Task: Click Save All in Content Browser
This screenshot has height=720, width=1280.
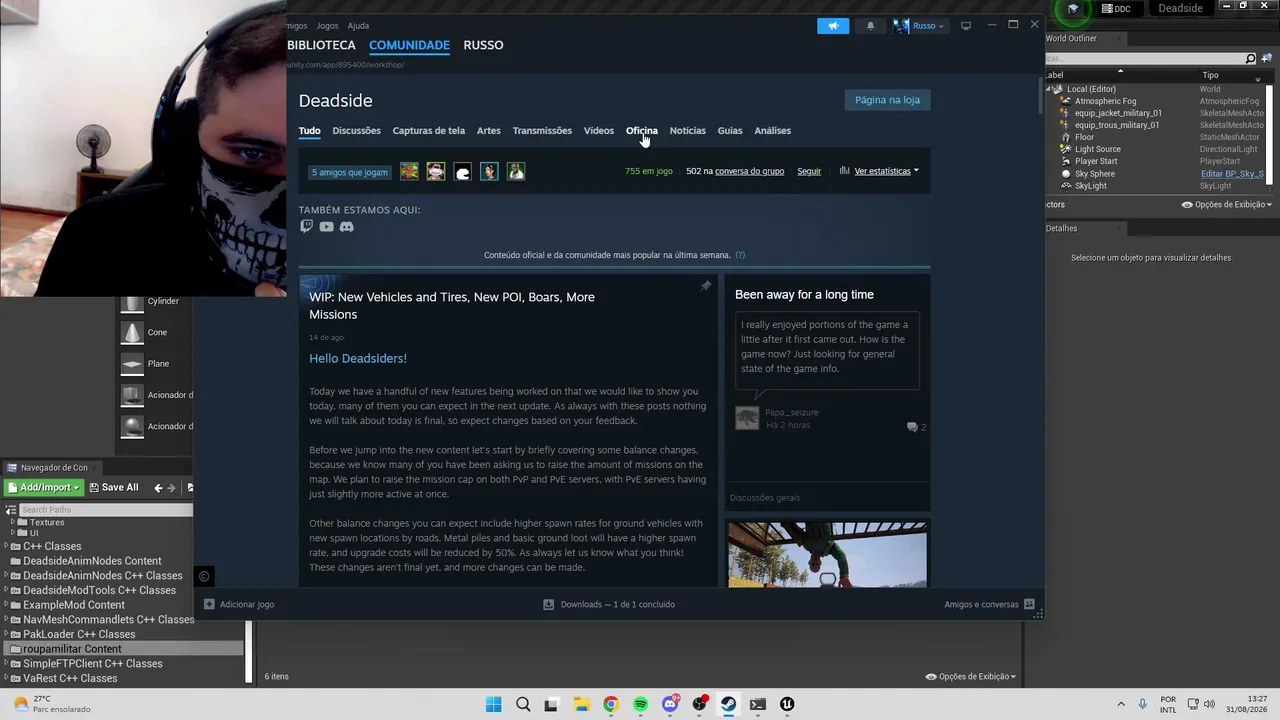Action: pos(114,488)
